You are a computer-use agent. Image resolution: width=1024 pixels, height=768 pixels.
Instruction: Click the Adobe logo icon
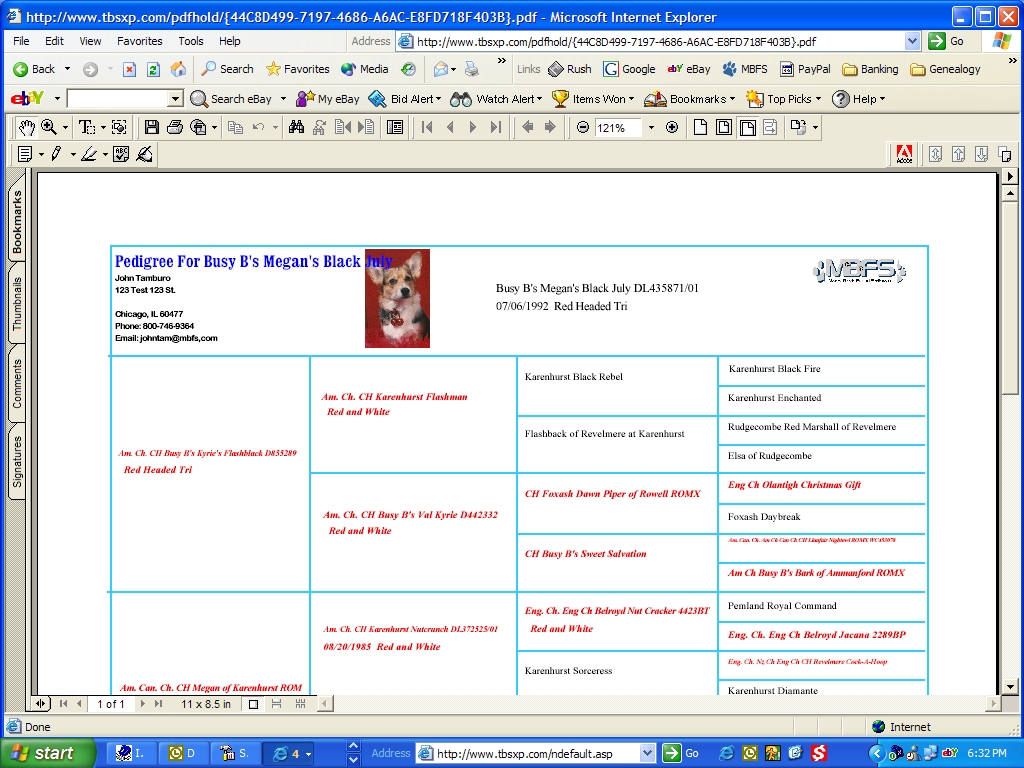point(904,154)
